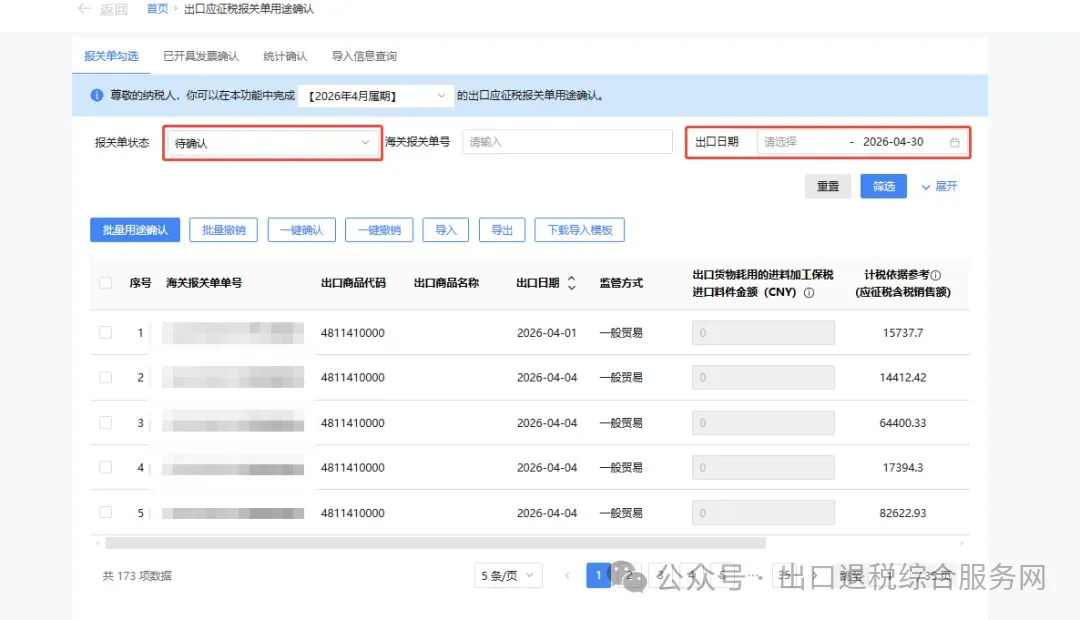Click the previous page arrow in pagination

pyautogui.click(x=567, y=575)
